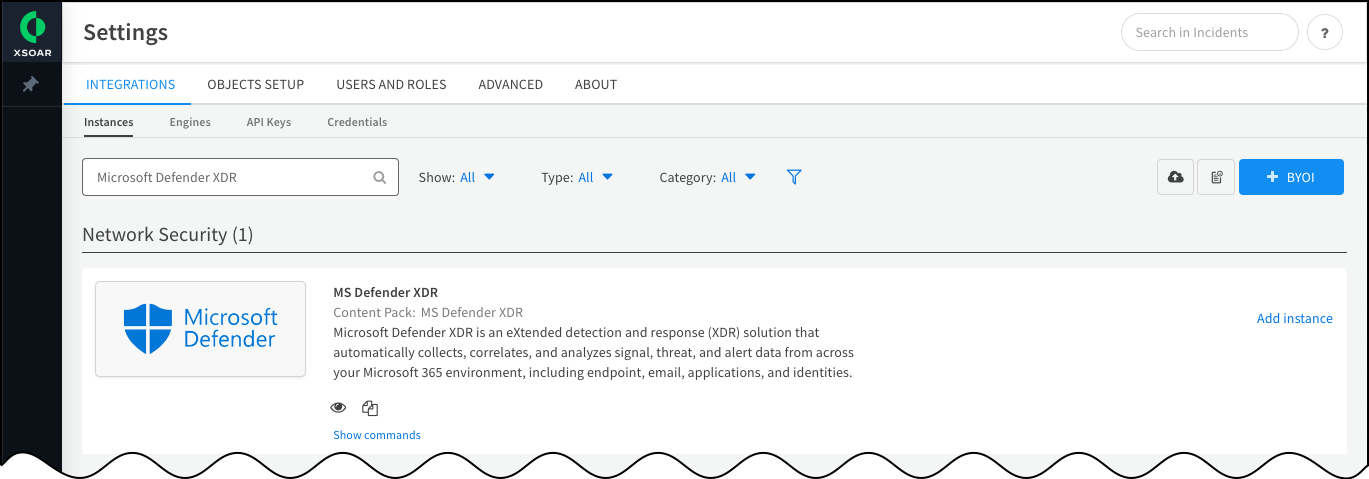1369x479 pixels.
Task: Click the BYOI button
Action: [x=1291, y=177]
